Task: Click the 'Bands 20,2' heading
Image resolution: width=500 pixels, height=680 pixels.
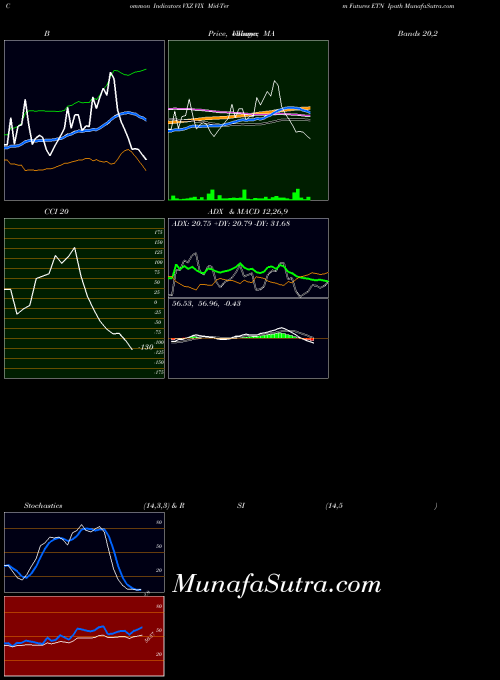Action: point(418,33)
